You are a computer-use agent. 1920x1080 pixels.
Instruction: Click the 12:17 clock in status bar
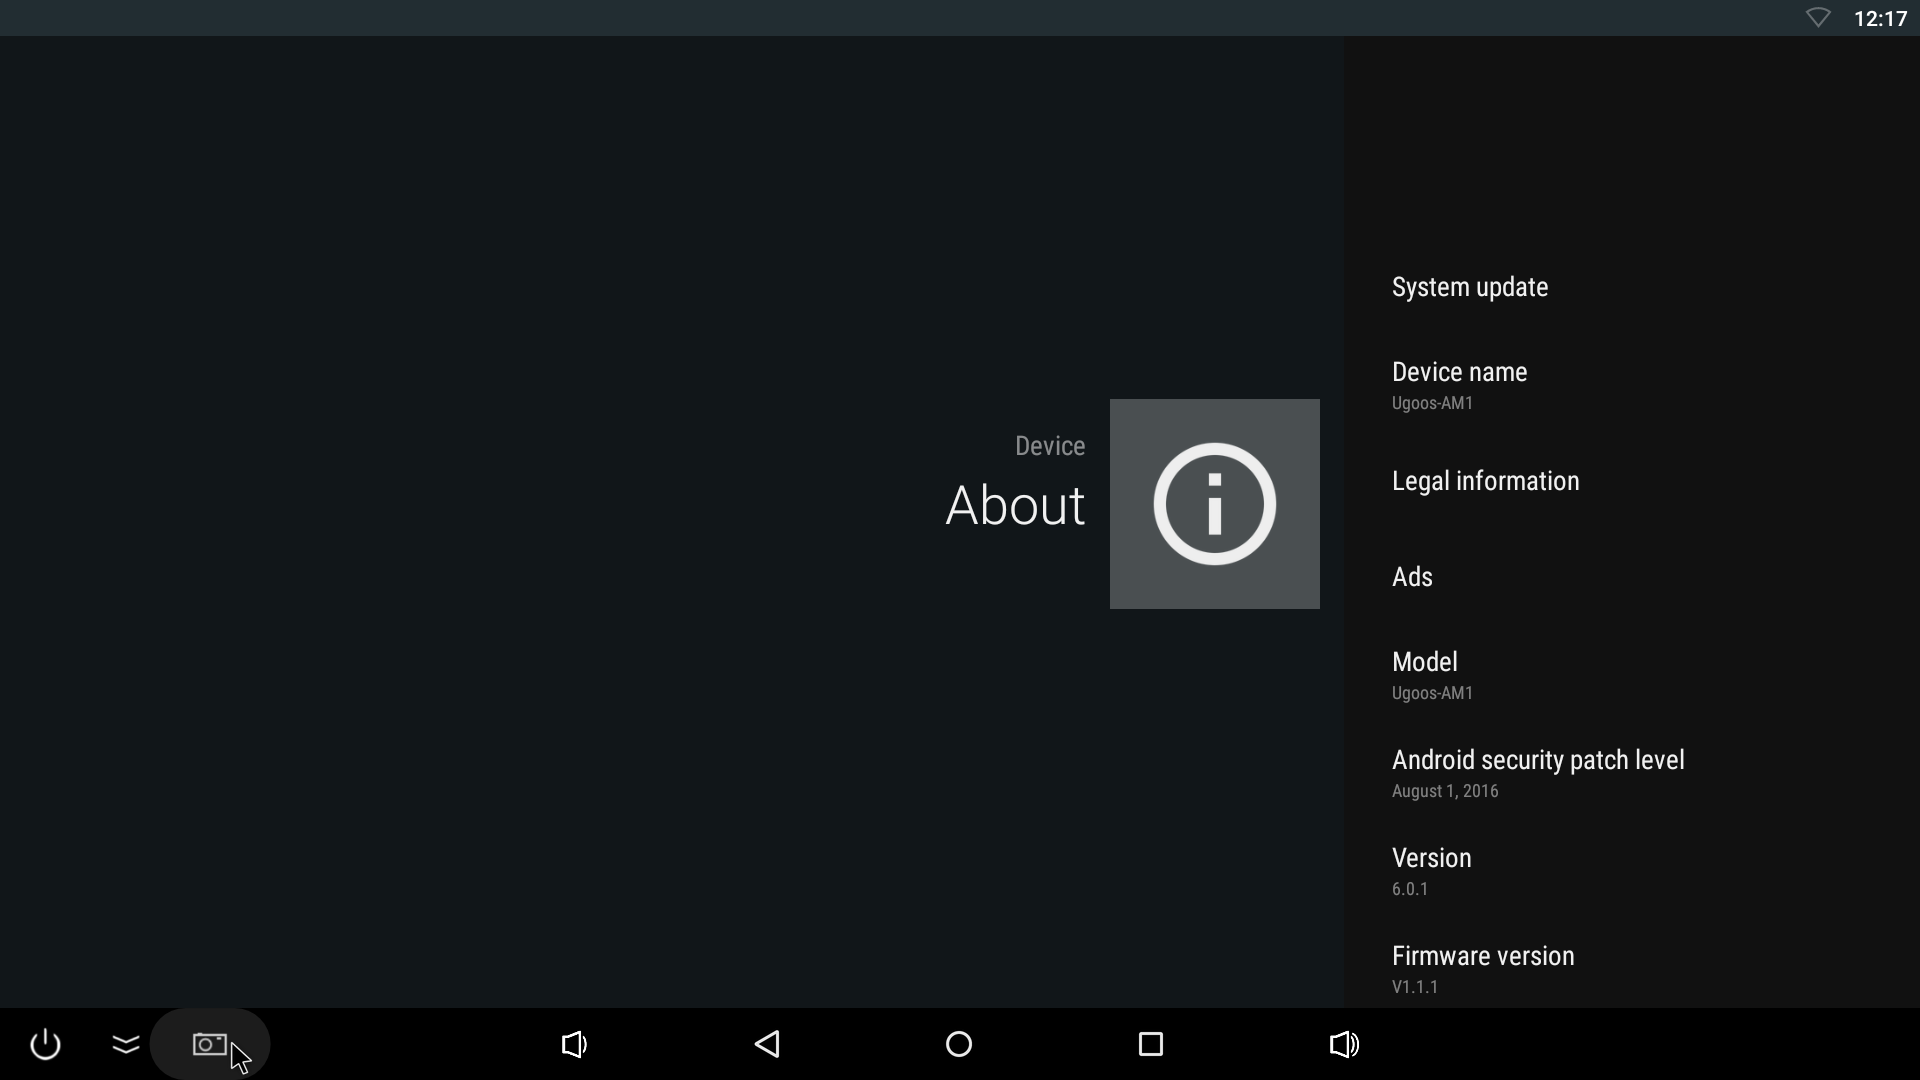point(1880,18)
